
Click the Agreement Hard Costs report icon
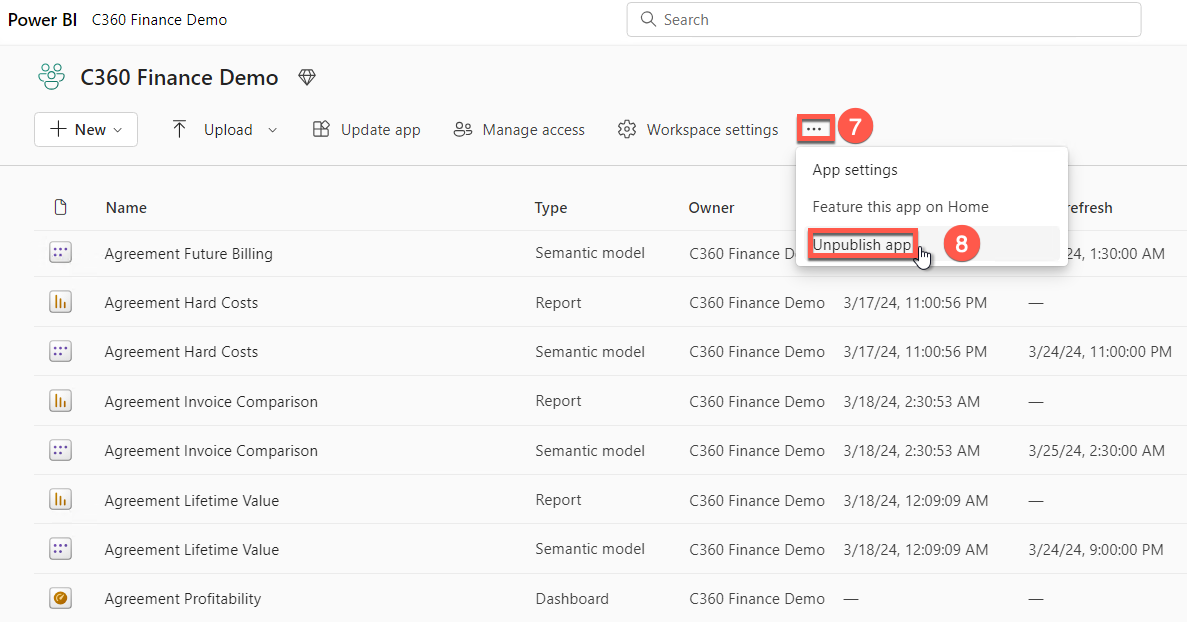click(60, 303)
